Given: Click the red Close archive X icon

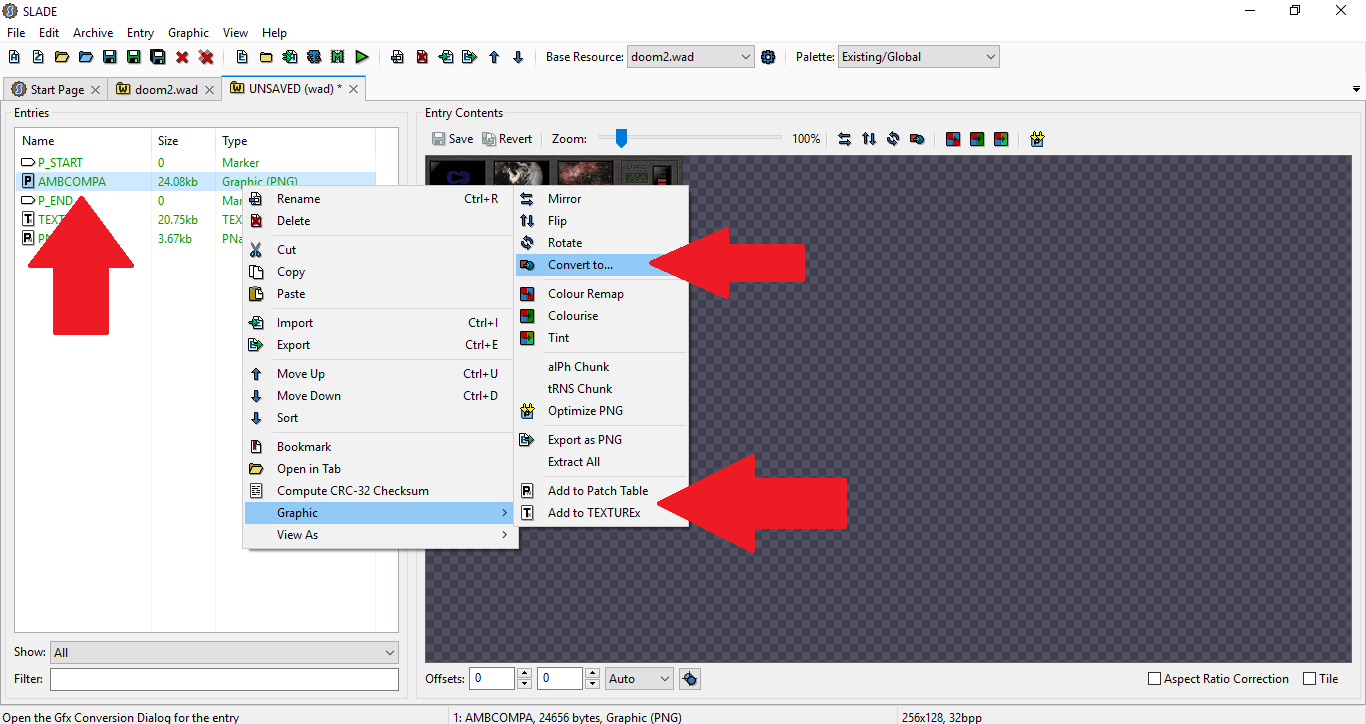Looking at the screenshot, I should [x=182, y=57].
